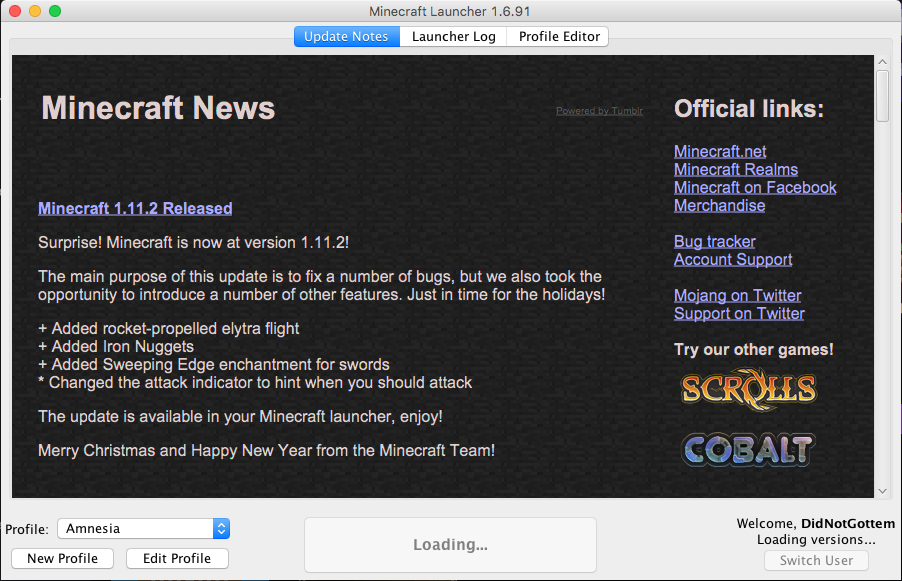
Task: Click the 'Added rocket-propelled elytra flight' line
Action: coord(169,328)
